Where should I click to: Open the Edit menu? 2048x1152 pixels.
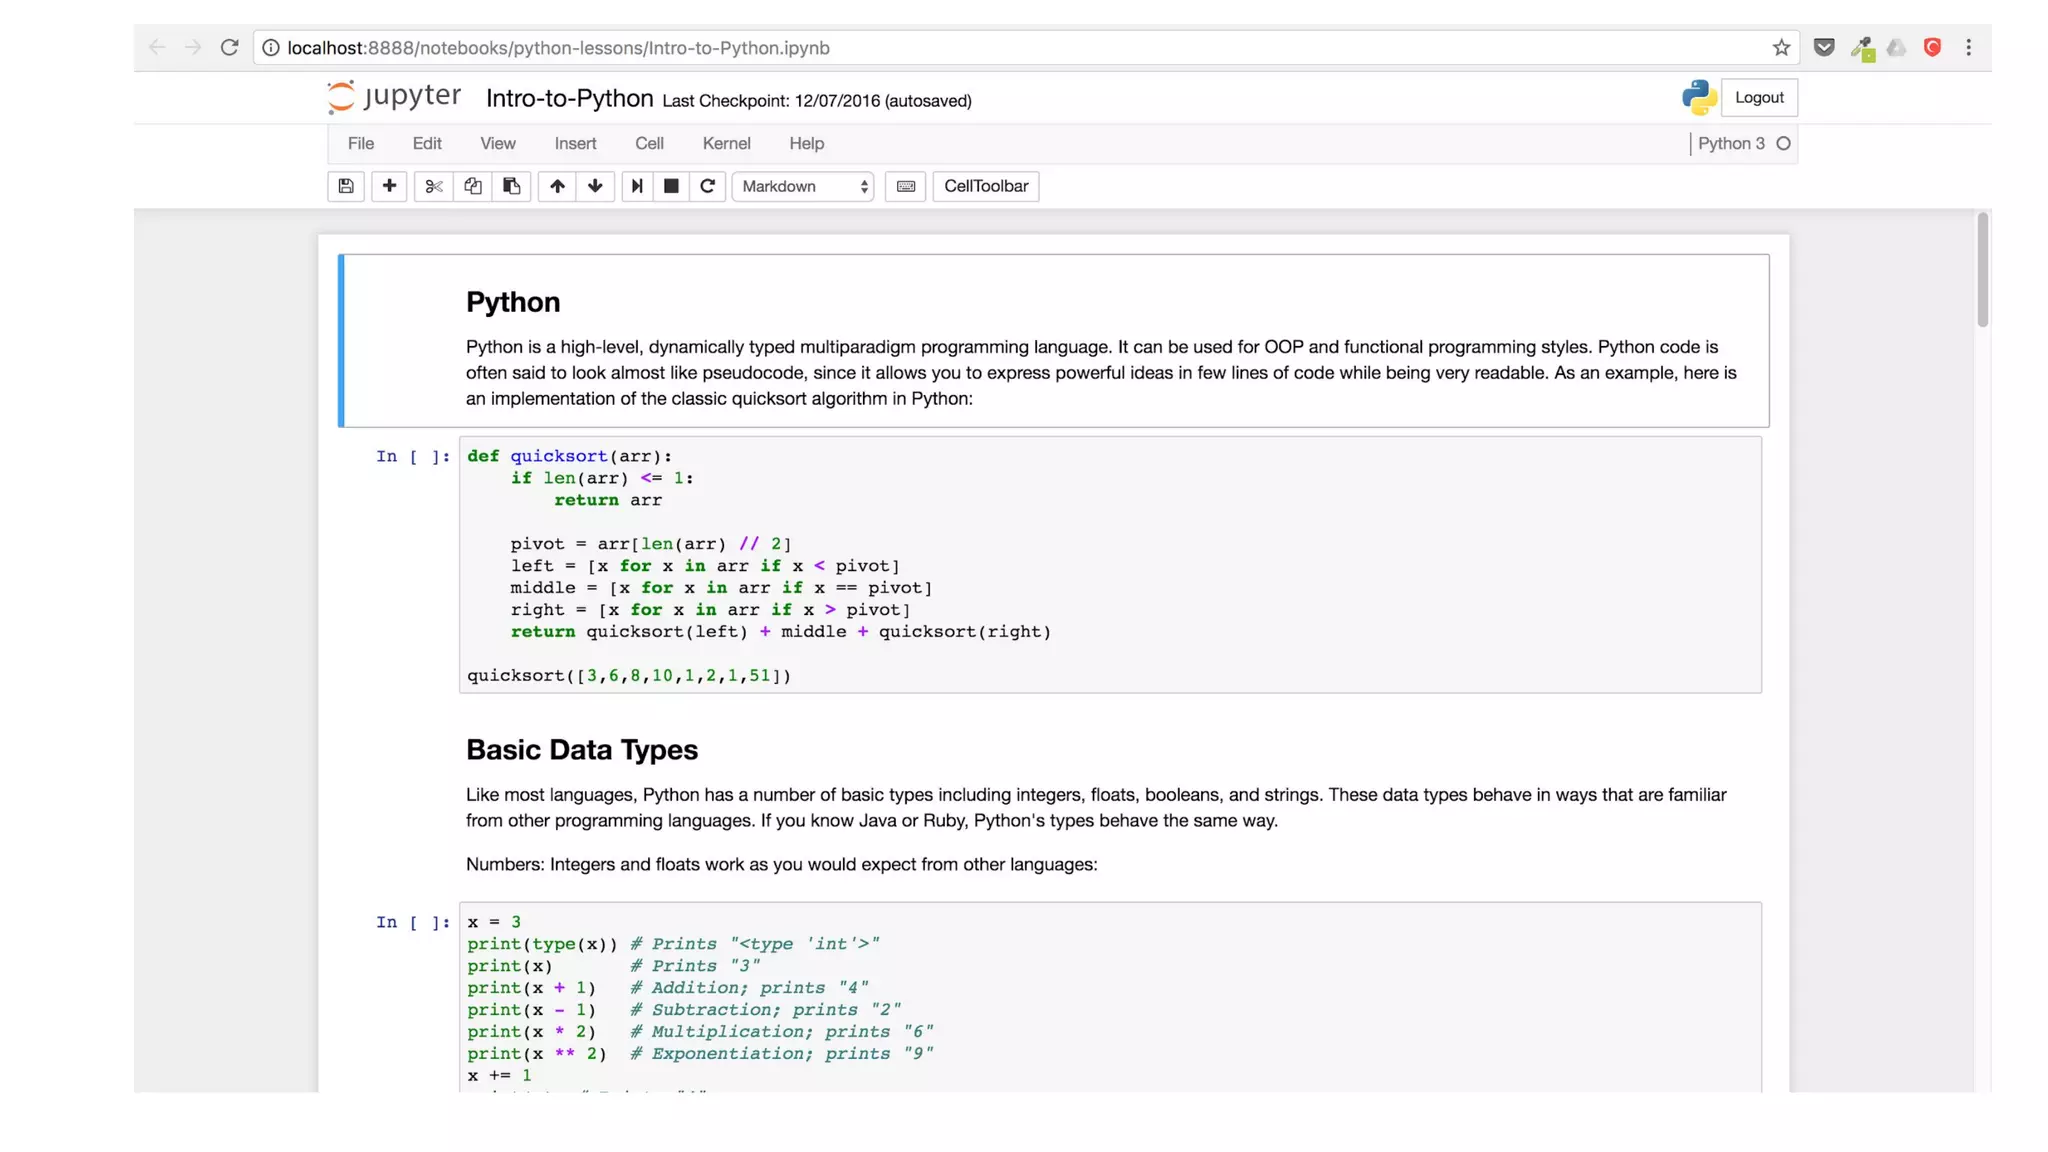point(427,144)
